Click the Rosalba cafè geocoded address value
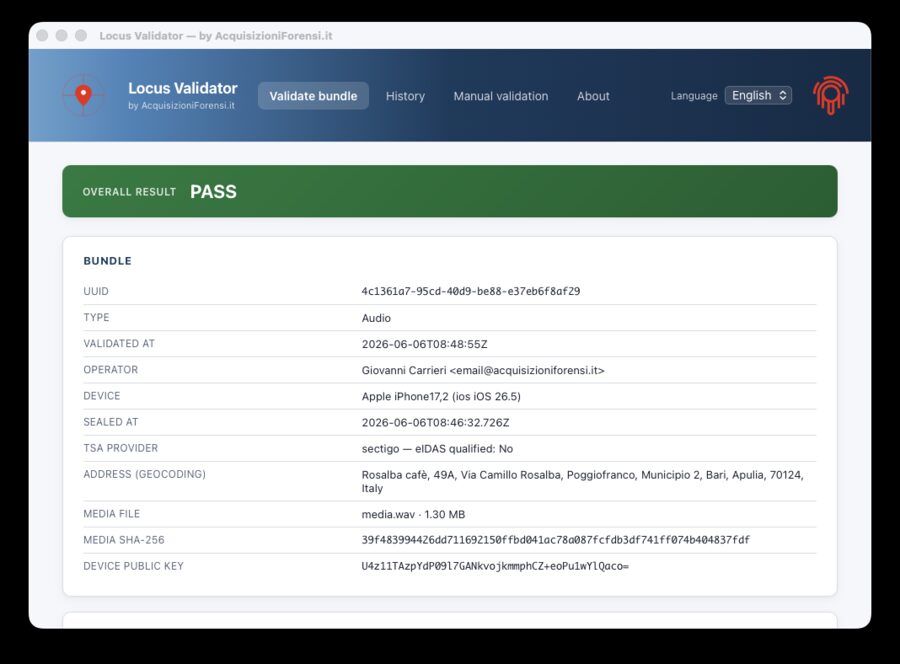This screenshot has width=900, height=664. click(x=582, y=482)
